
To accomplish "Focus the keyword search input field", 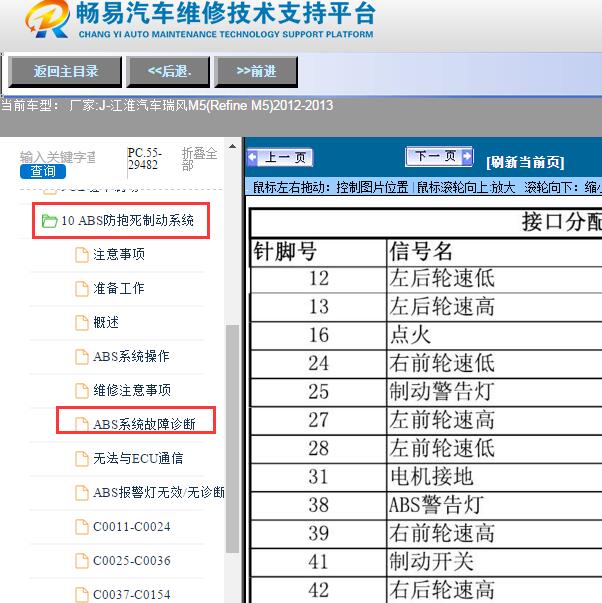I will tap(58, 157).
